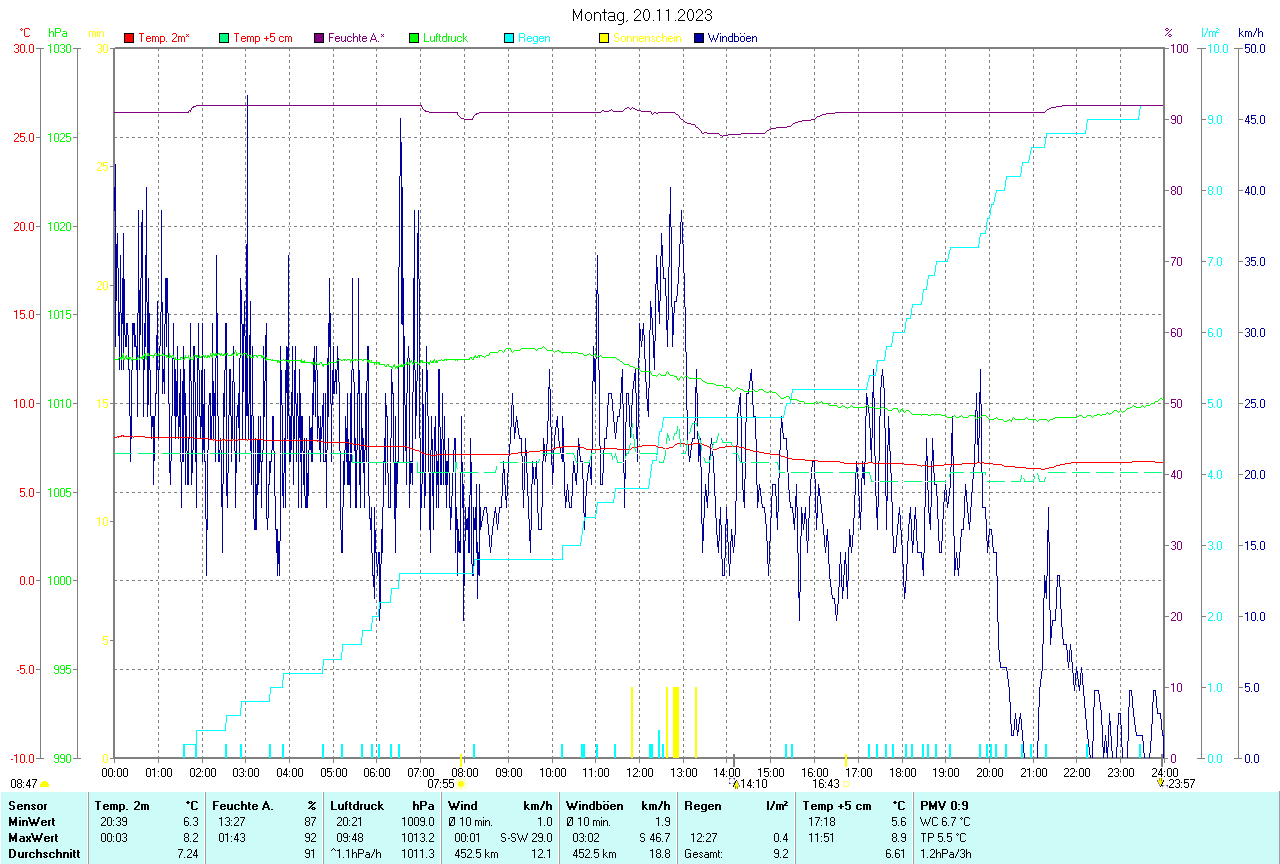Click the '1030' pressure axis value
The image size is (1280, 864).
coord(59,48)
